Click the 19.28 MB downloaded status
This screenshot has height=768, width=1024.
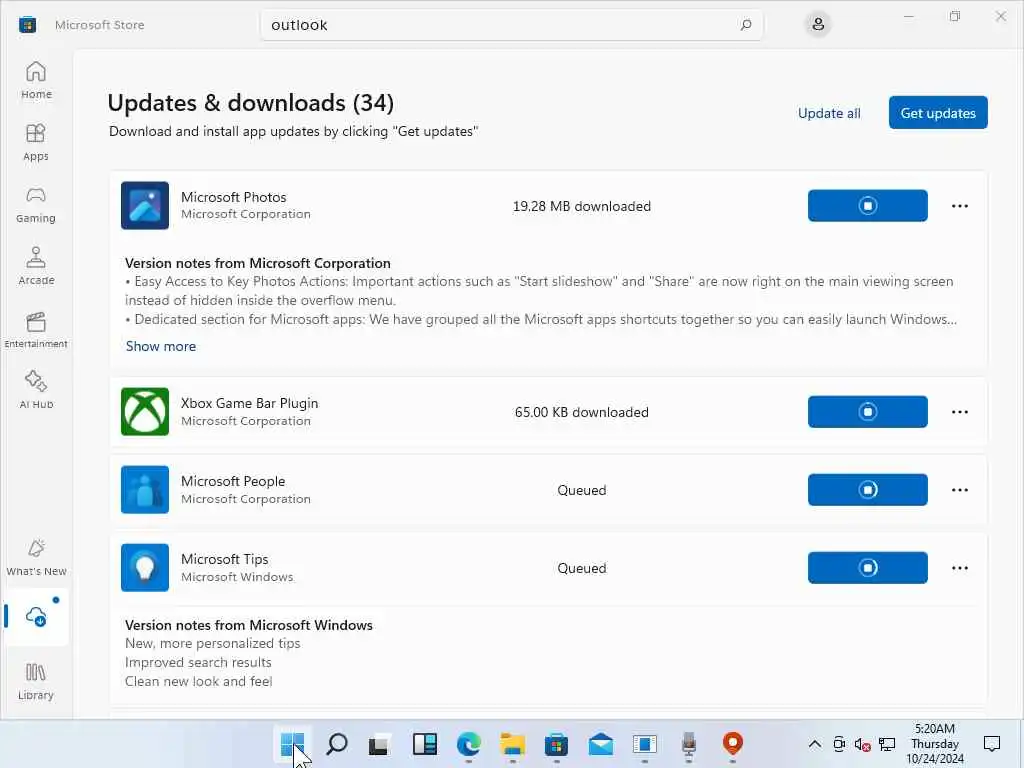pos(581,206)
